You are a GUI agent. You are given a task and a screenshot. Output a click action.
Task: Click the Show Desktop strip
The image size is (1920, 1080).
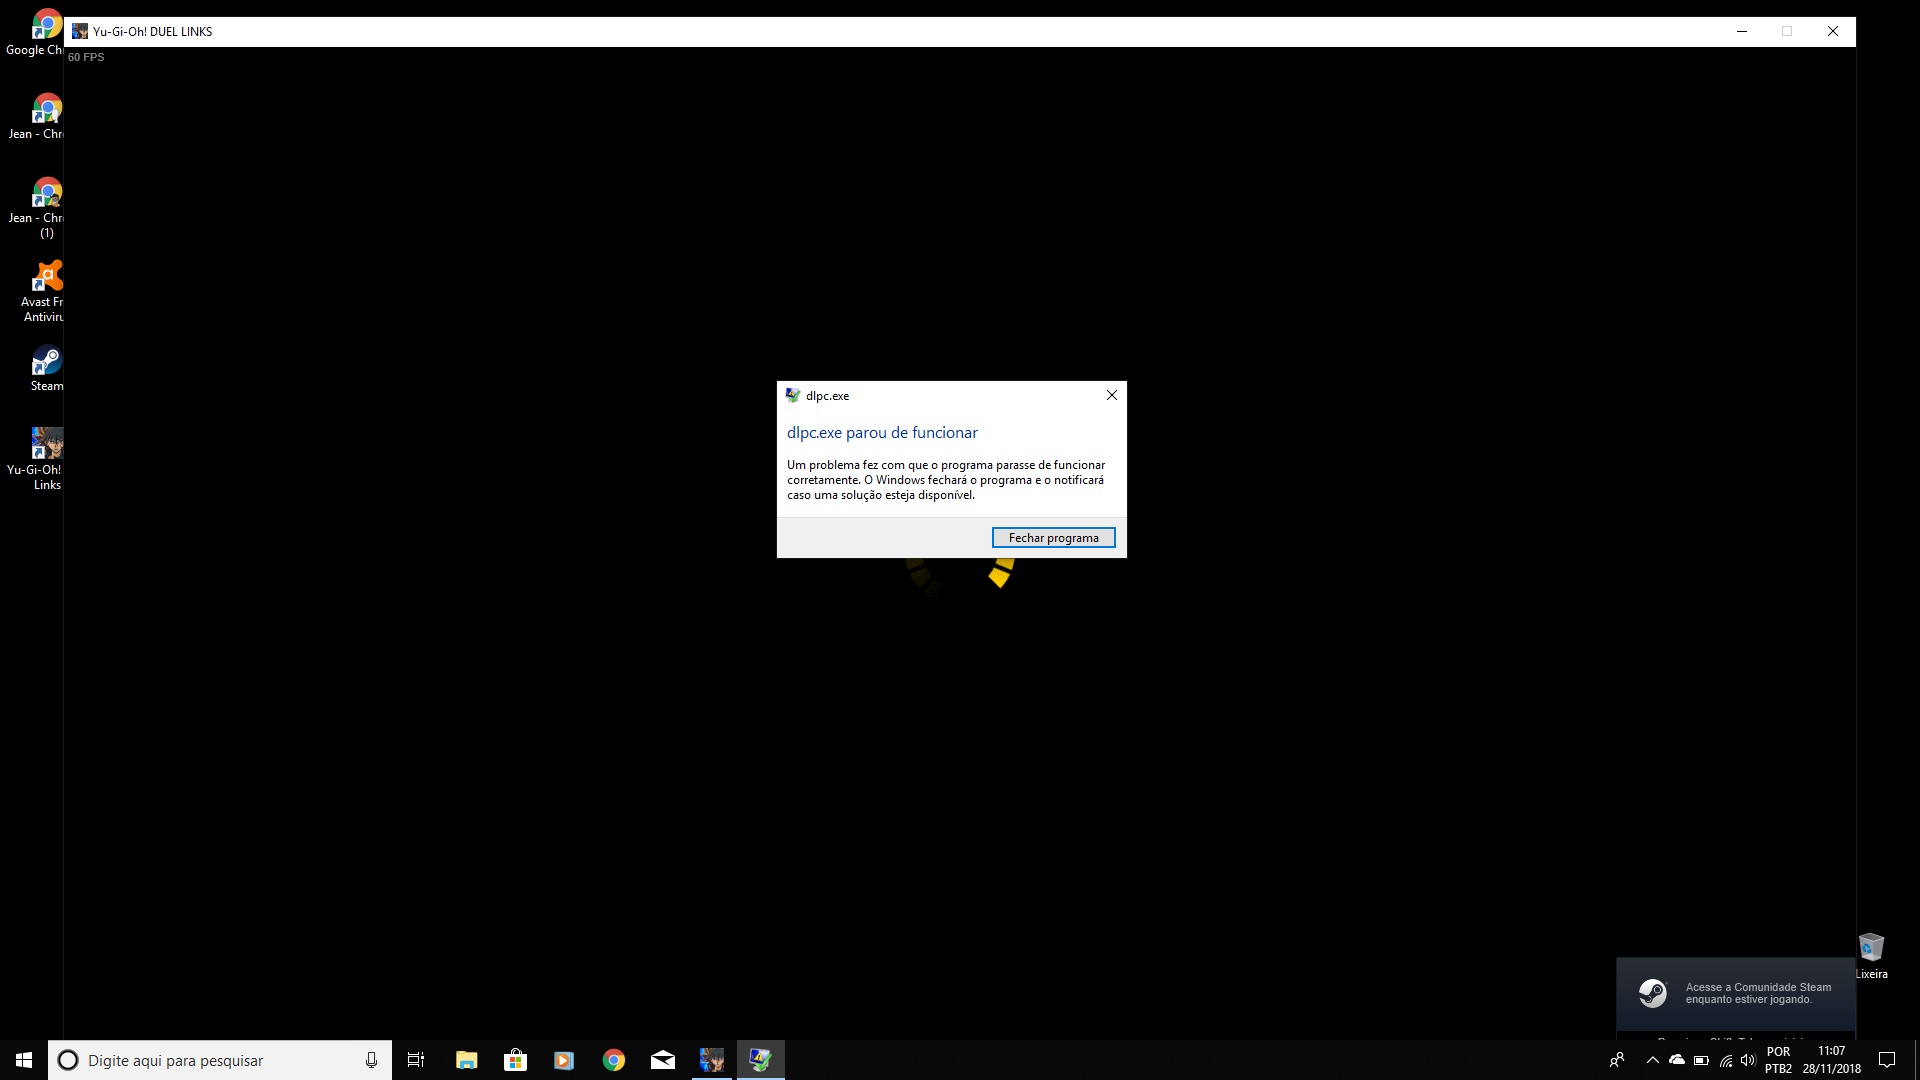pyautogui.click(x=1916, y=1060)
